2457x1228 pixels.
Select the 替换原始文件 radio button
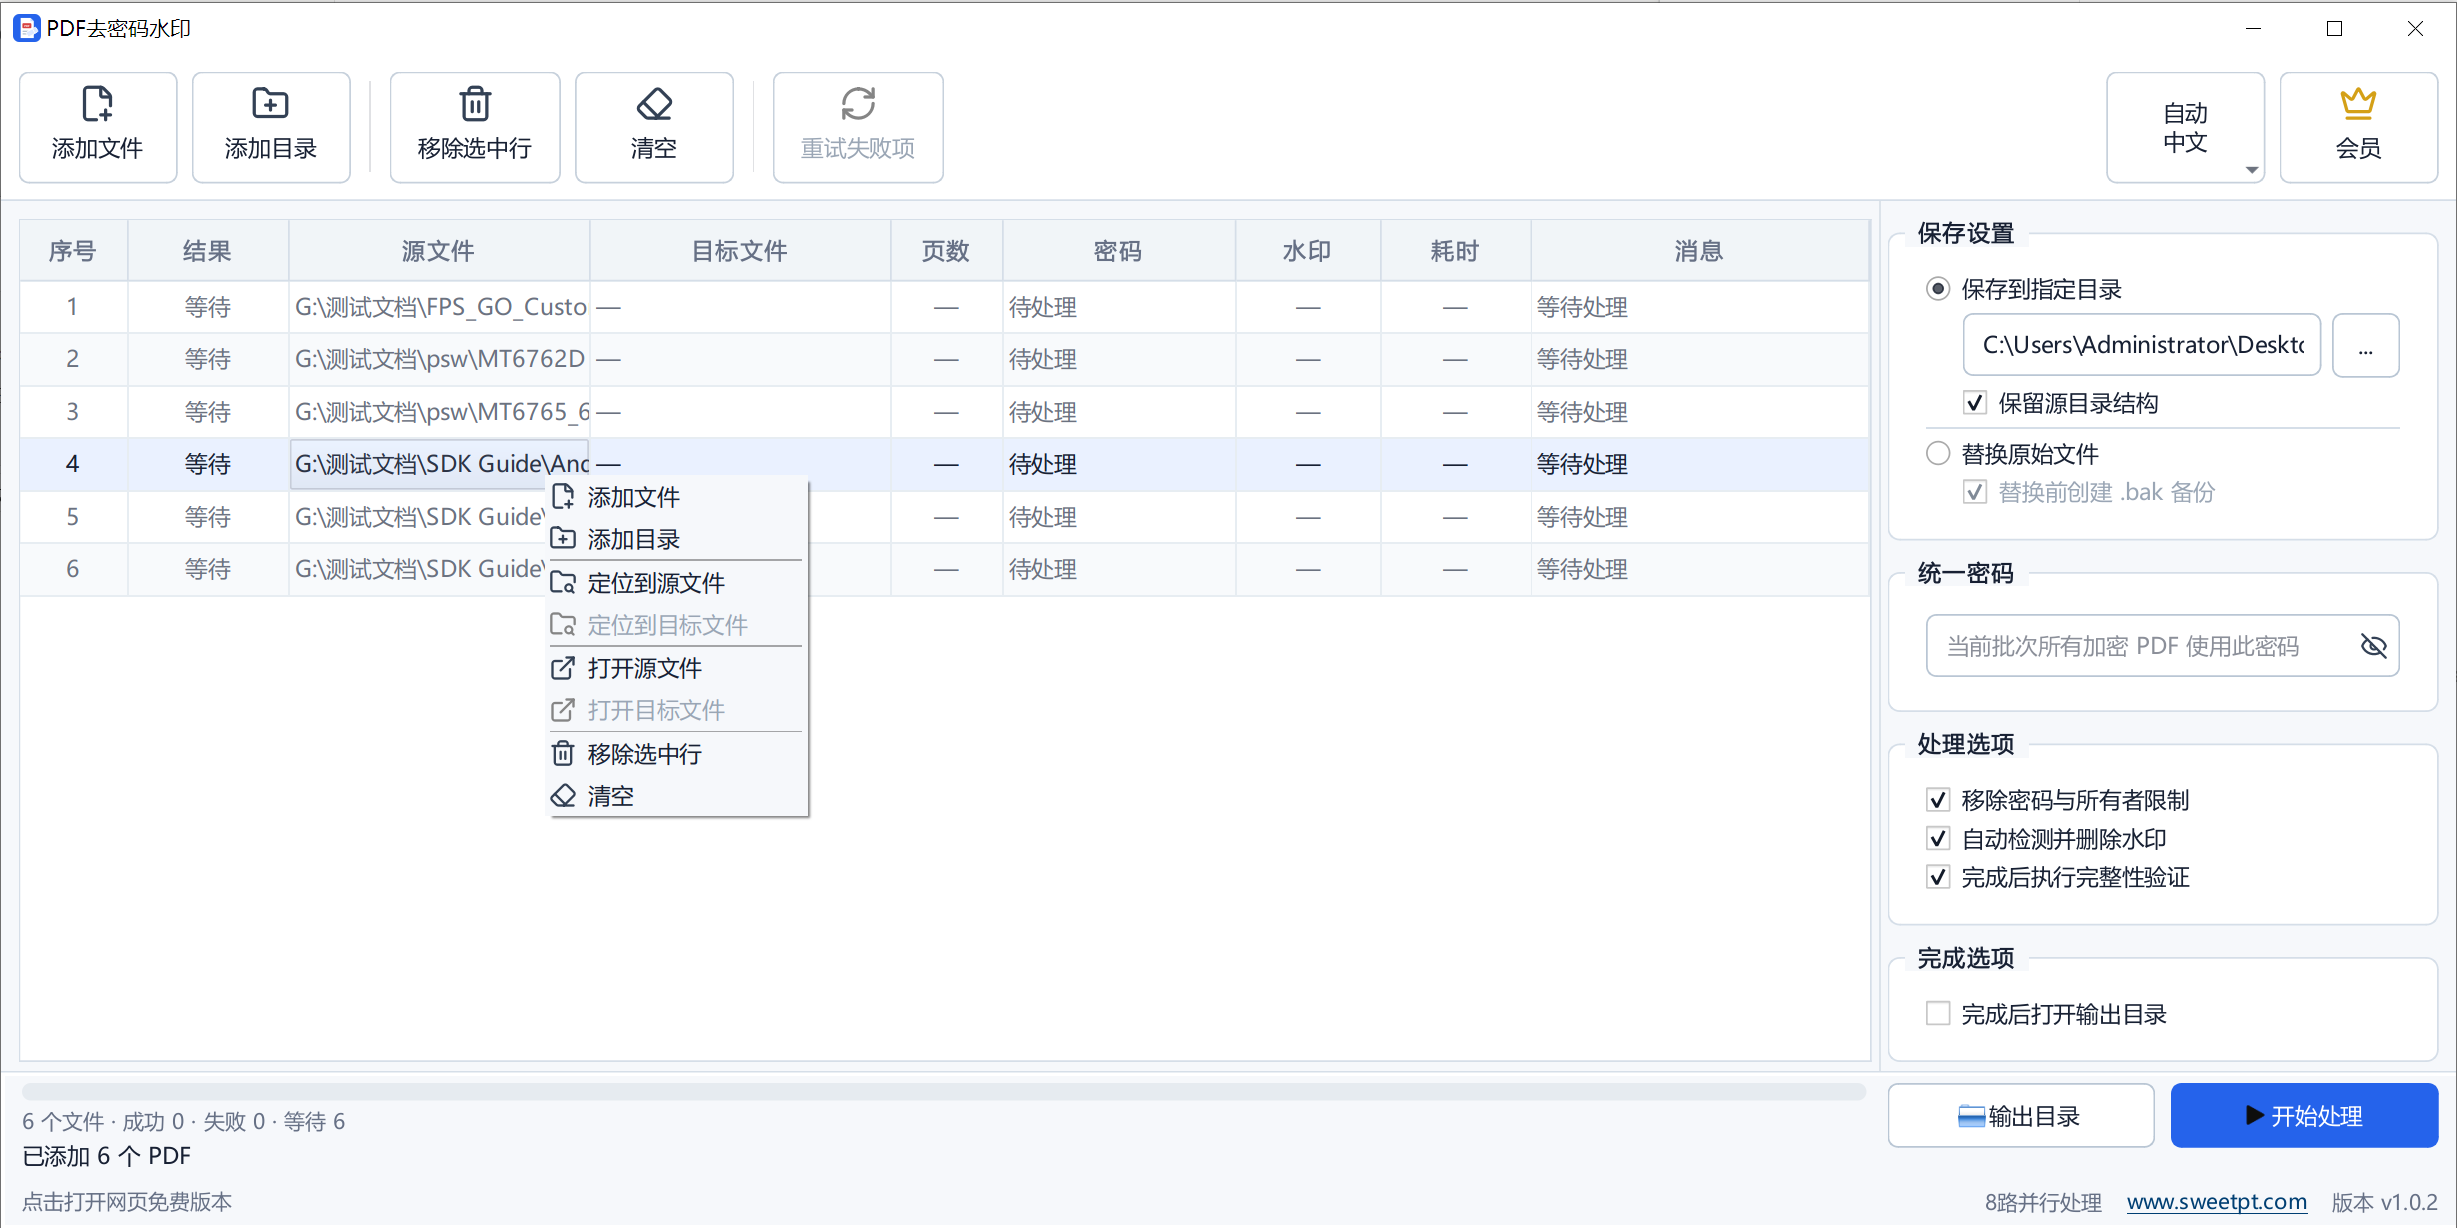point(1938,454)
